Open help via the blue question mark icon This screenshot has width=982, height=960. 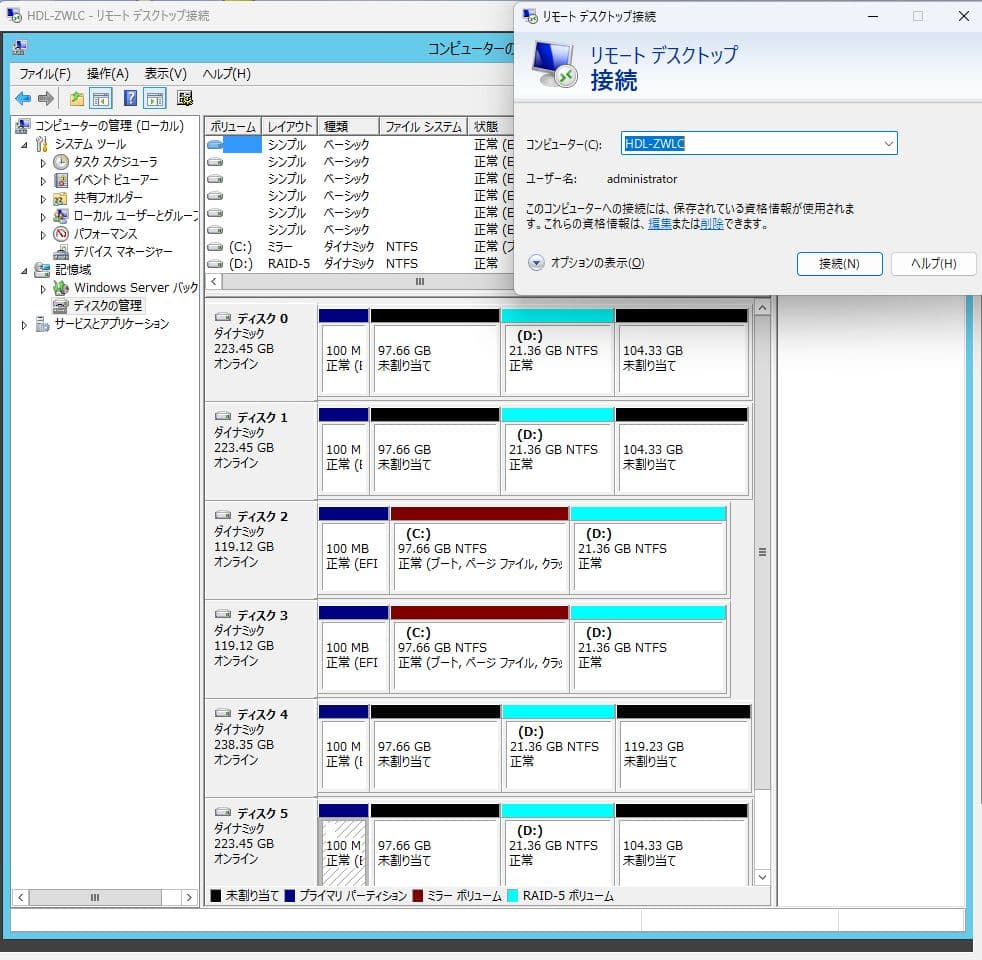130,98
